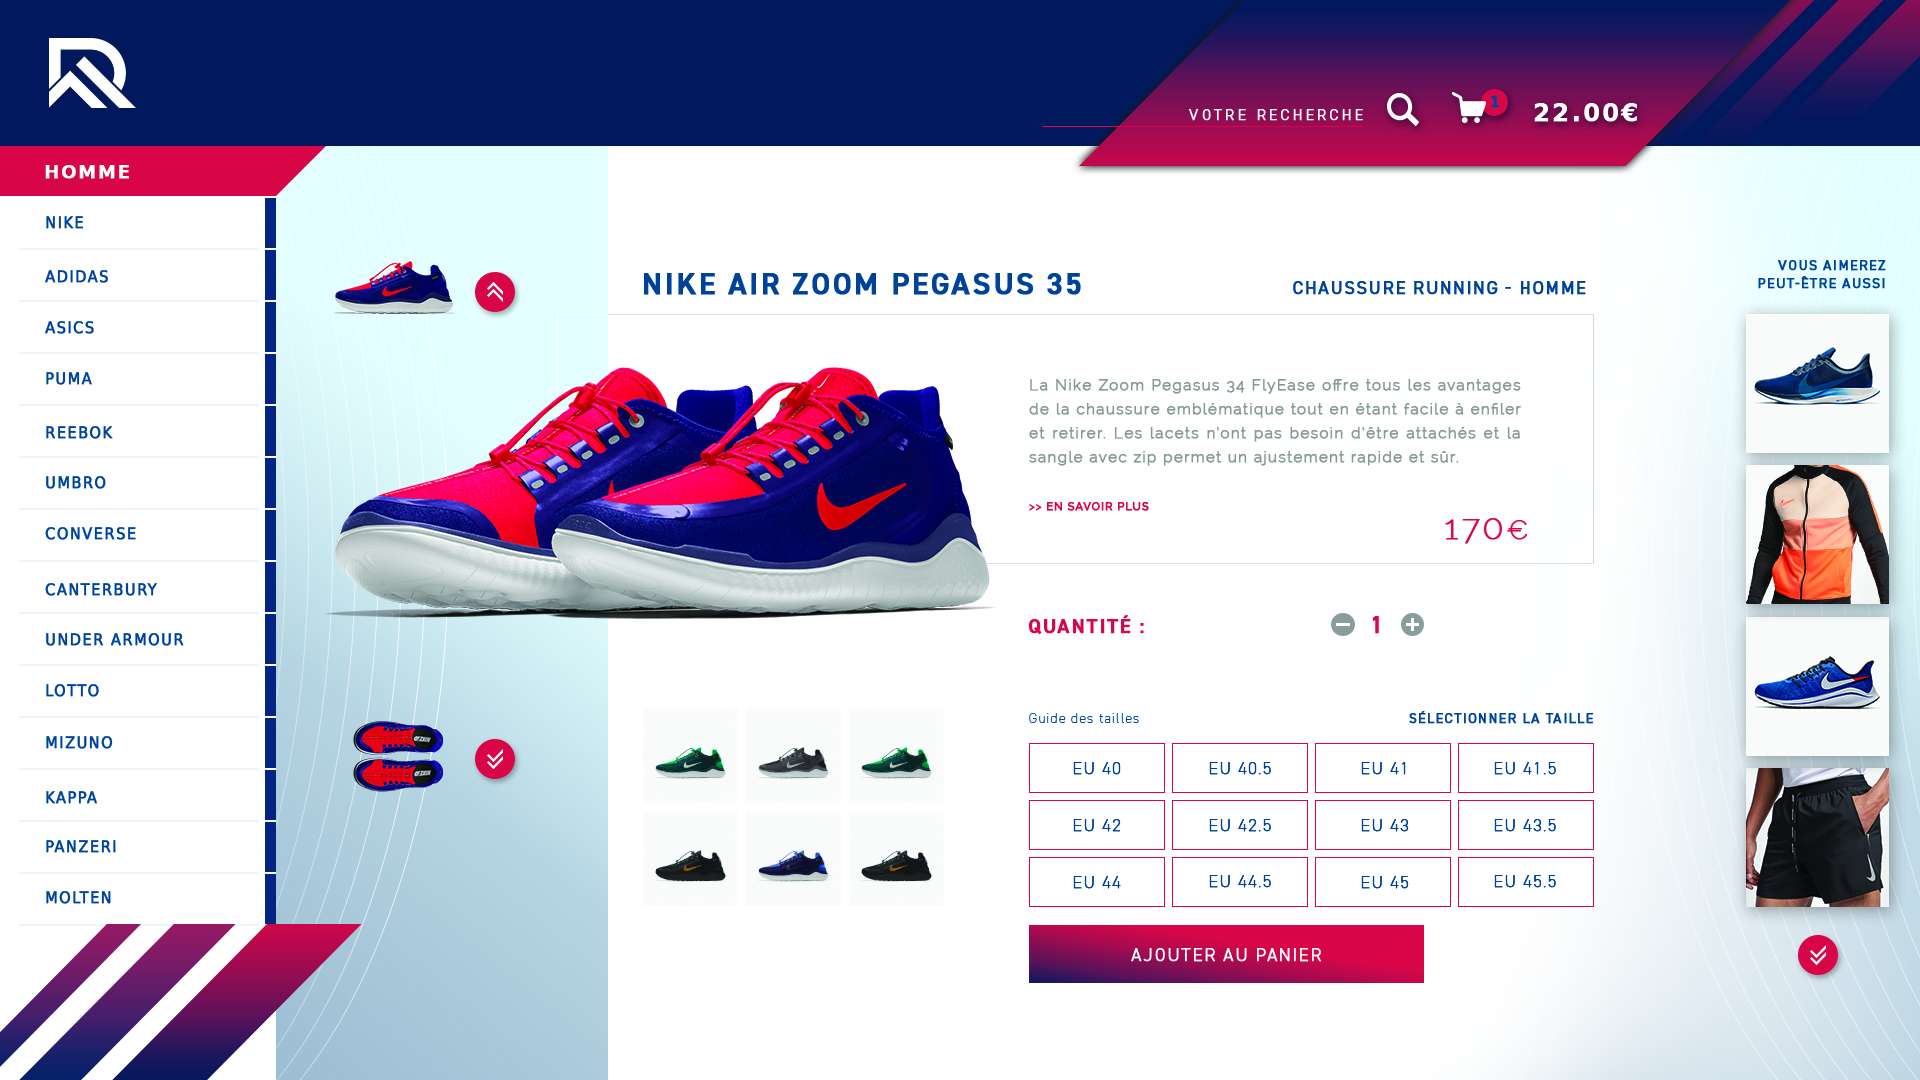Screen dimensions: 1920x1080
Task: Click the site logo icon
Action: pos(92,73)
